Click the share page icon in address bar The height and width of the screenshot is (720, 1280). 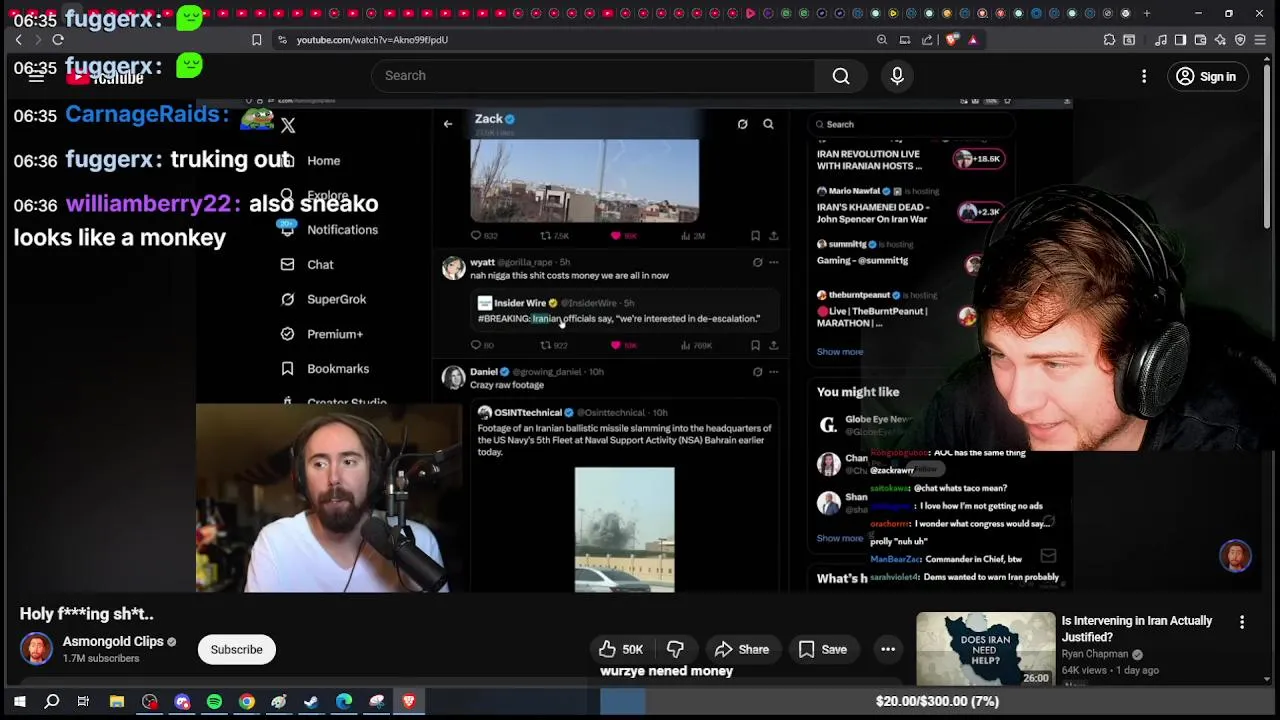(927, 40)
